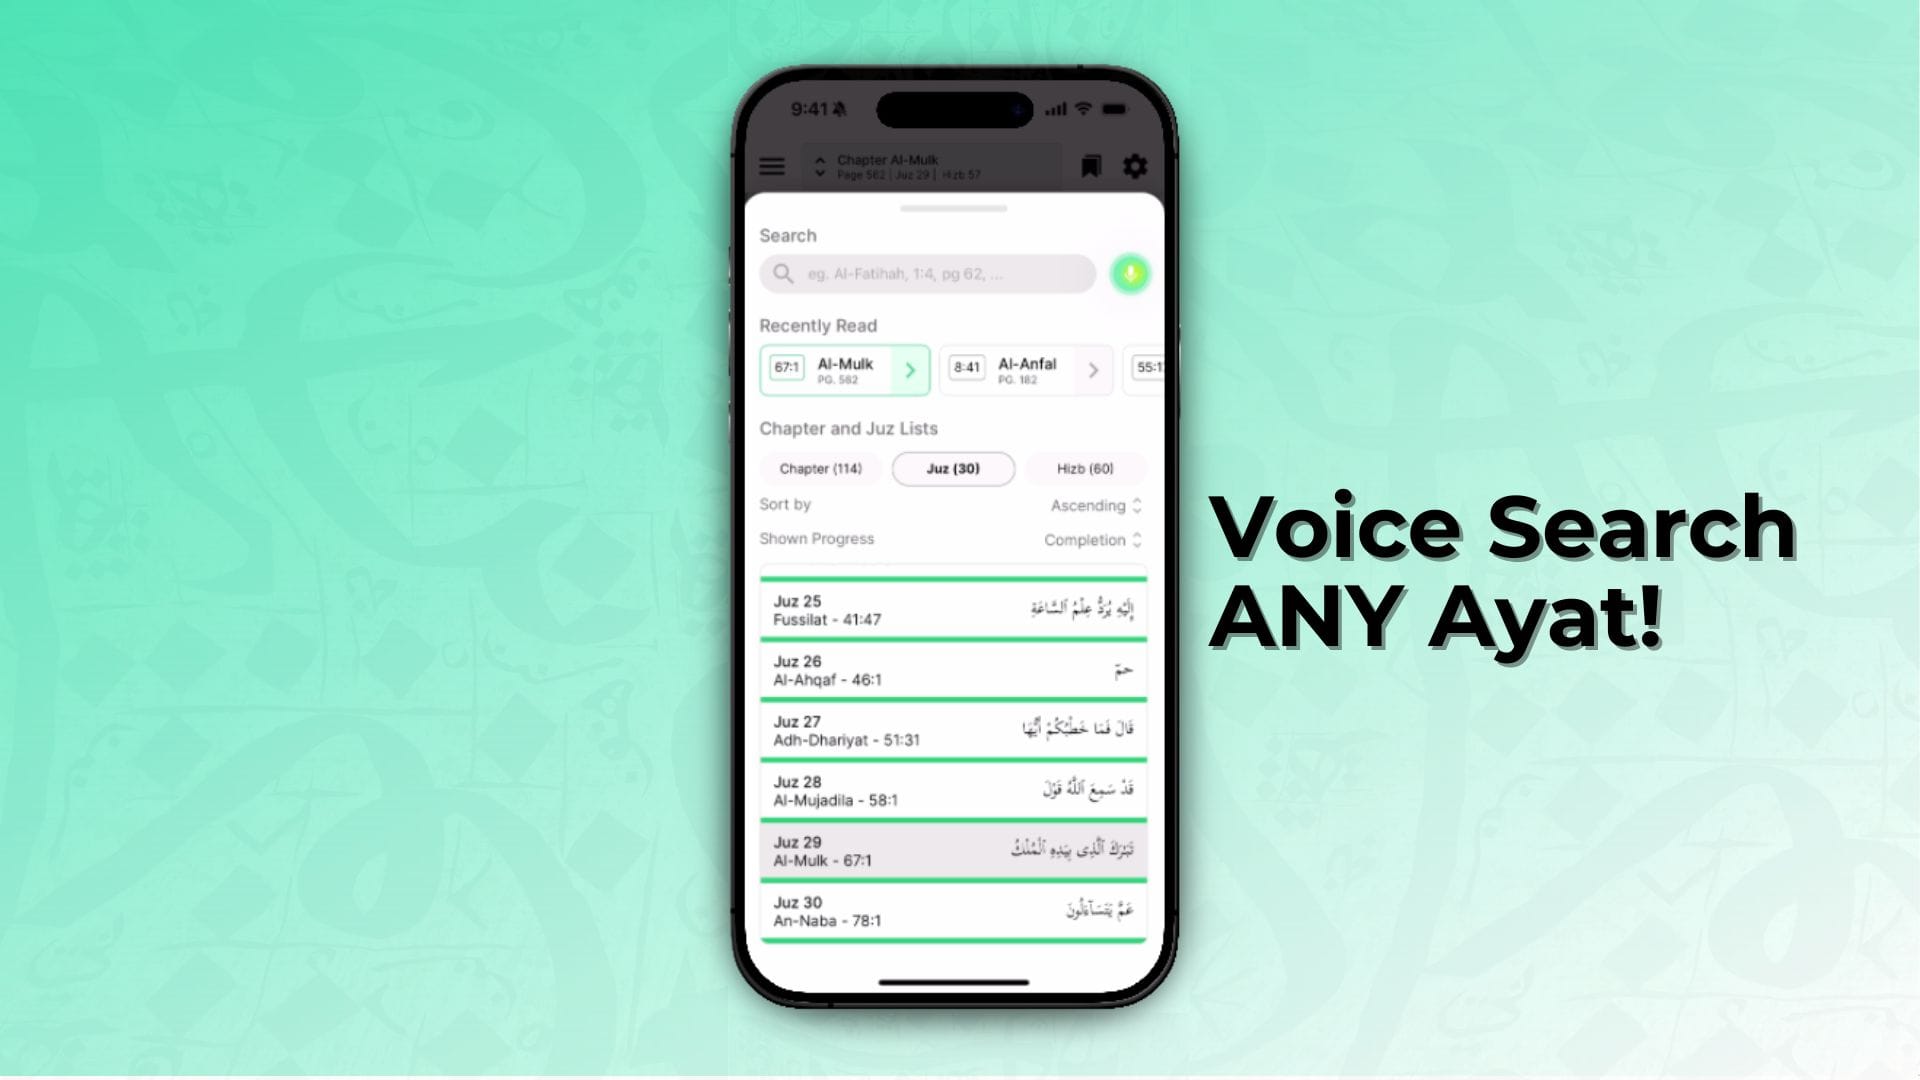The width and height of the screenshot is (1920, 1080).
Task: Toggle Sort by Ascending order
Action: click(x=1096, y=504)
